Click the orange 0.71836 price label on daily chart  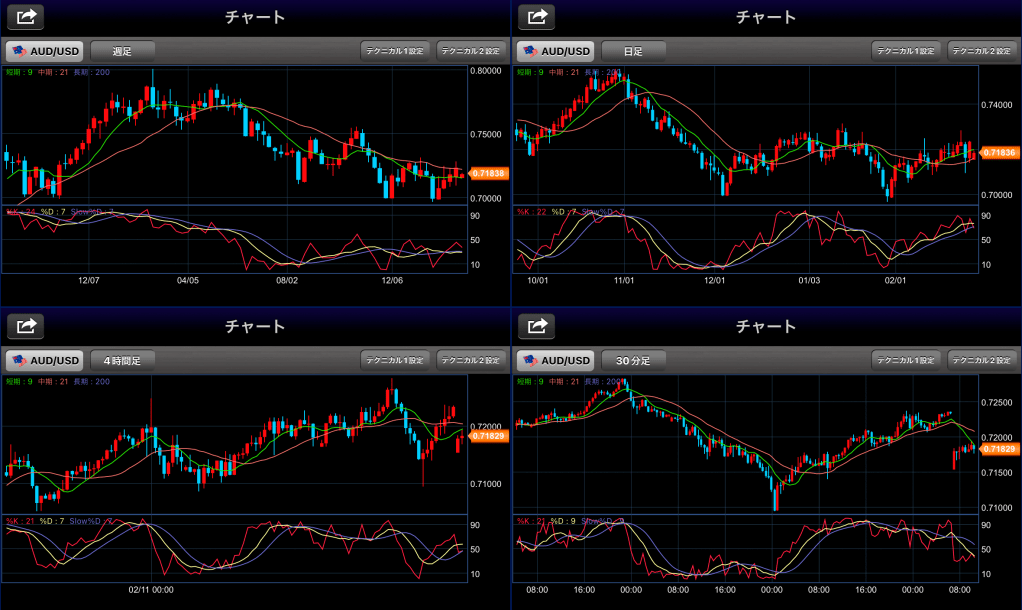click(x=1000, y=152)
